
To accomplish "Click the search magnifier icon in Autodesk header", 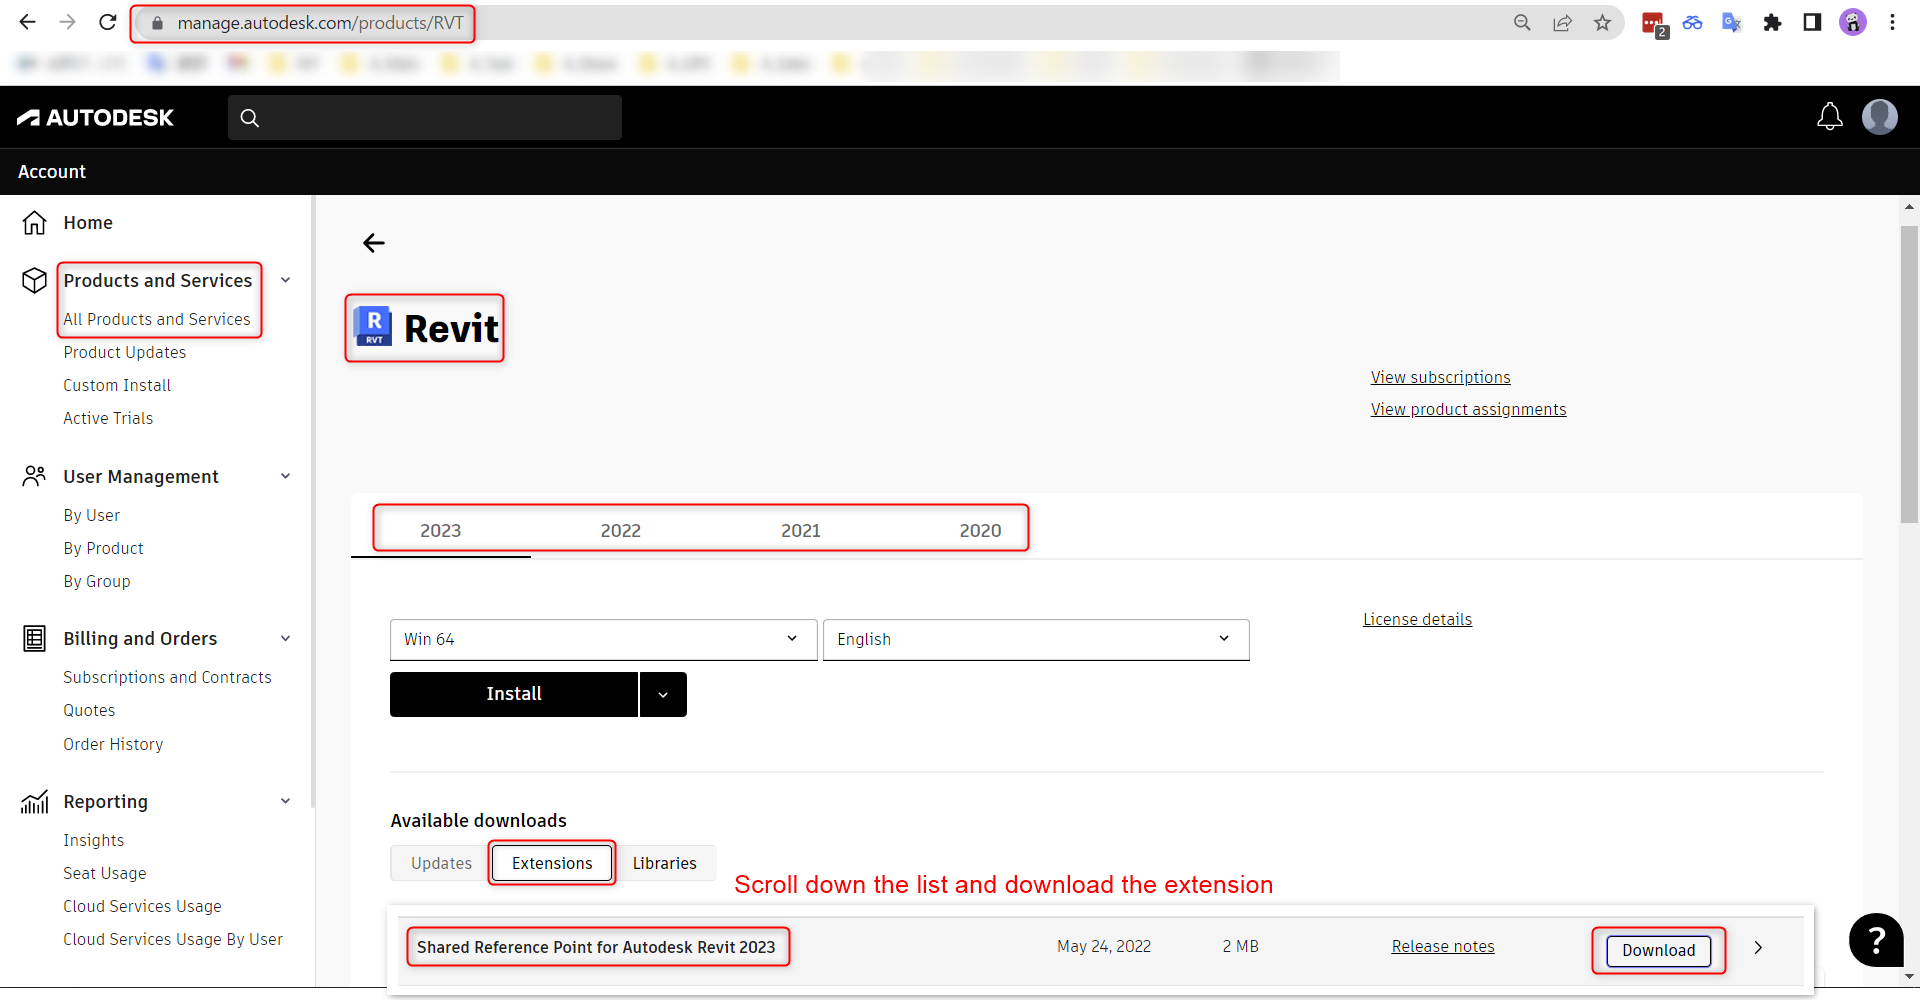I will 250,118.
